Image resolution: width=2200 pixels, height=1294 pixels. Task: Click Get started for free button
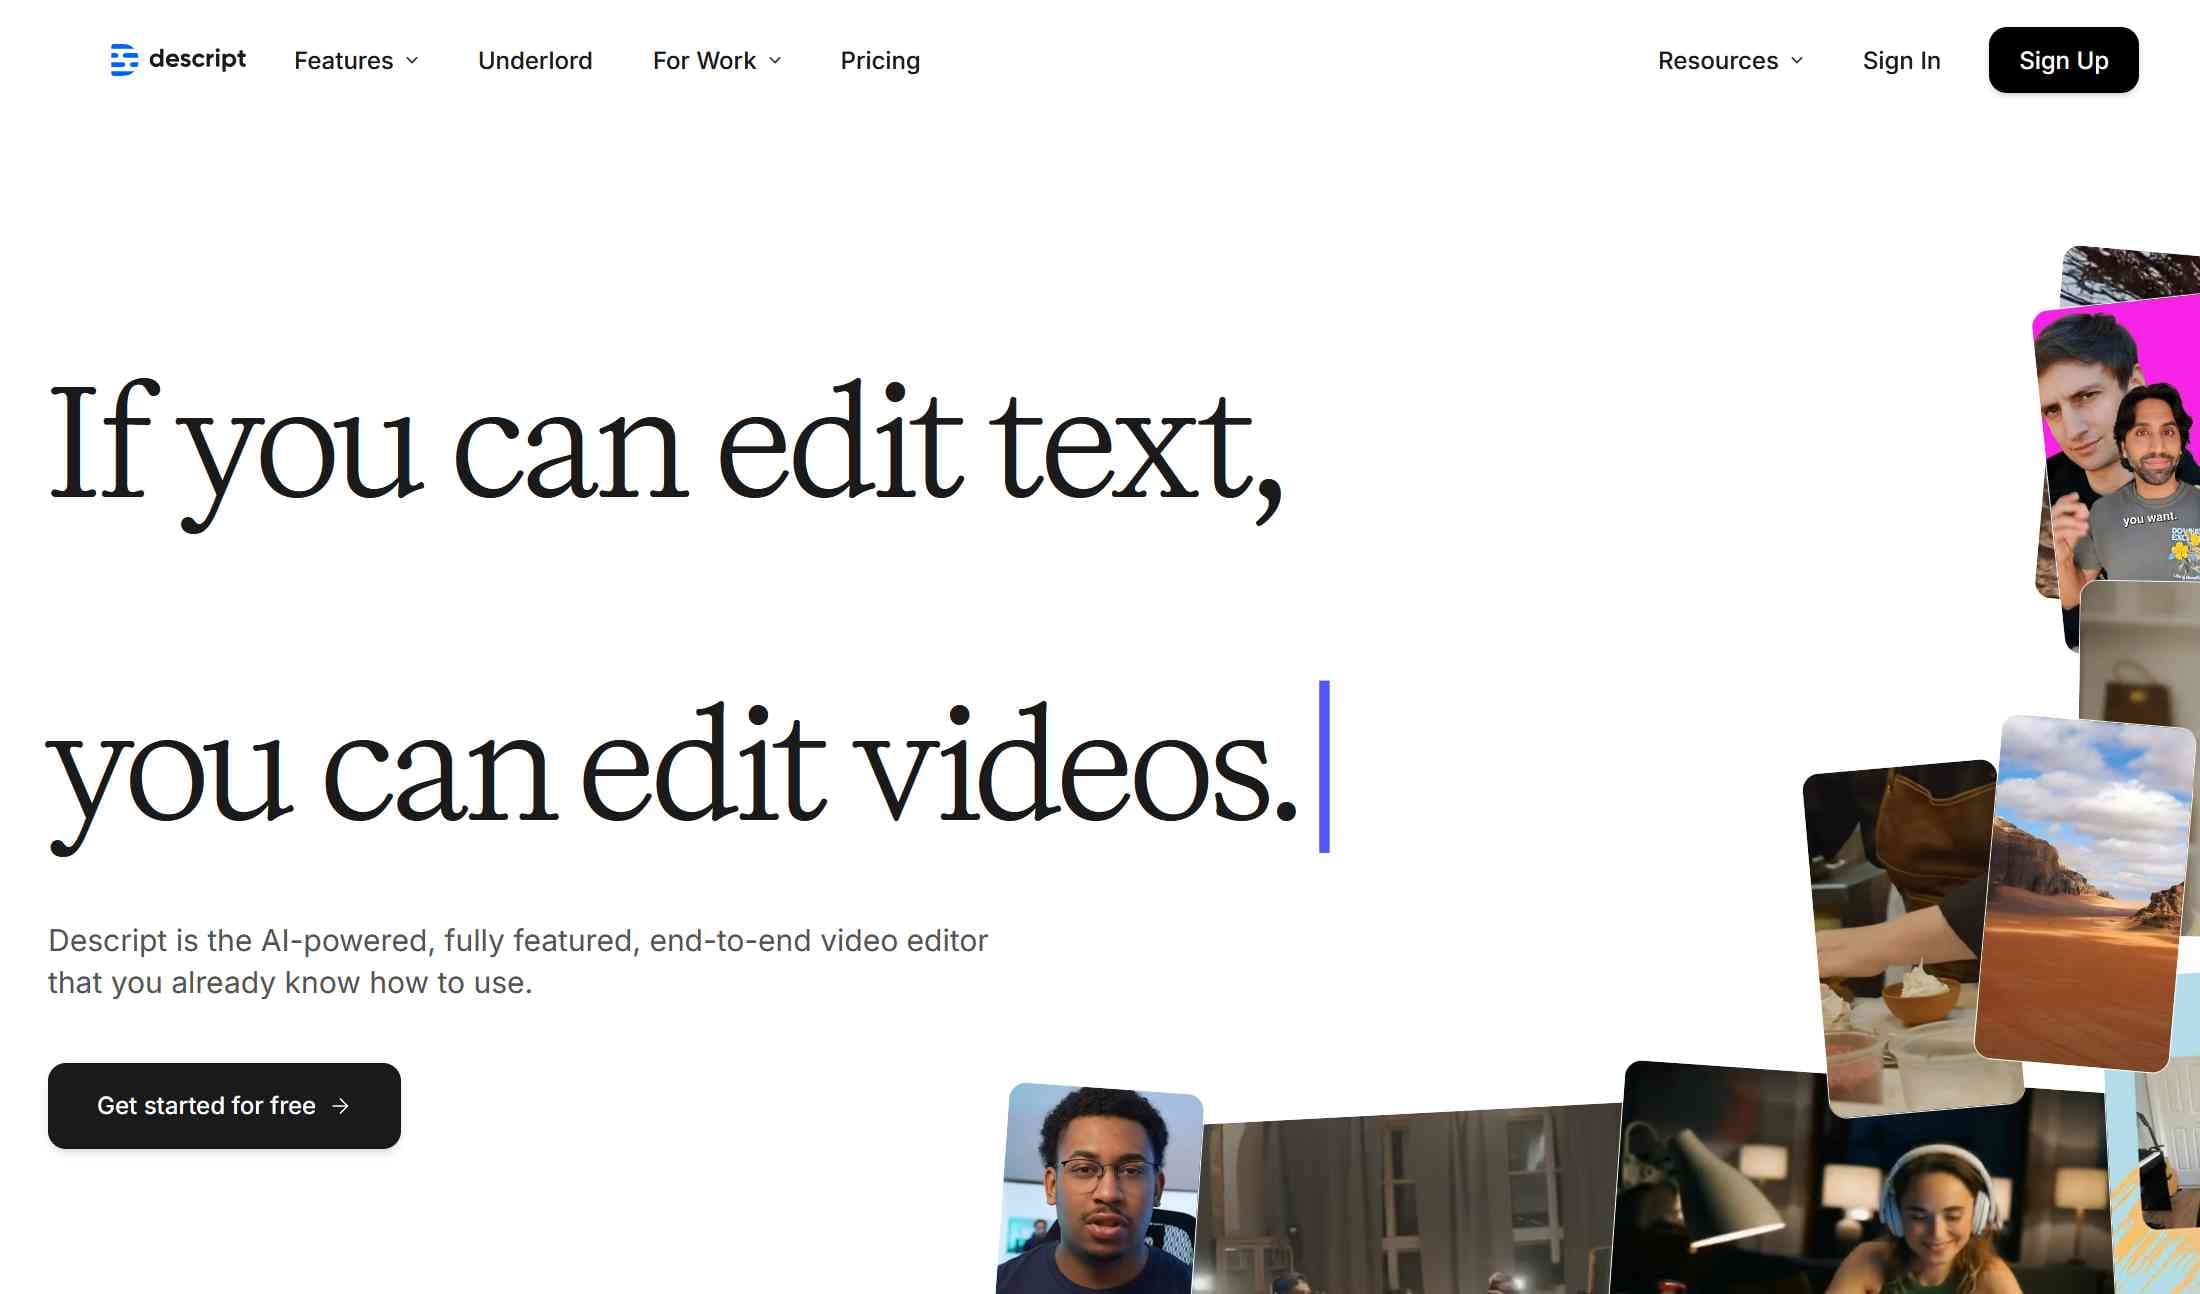pyautogui.click(x=224, y=1106)
